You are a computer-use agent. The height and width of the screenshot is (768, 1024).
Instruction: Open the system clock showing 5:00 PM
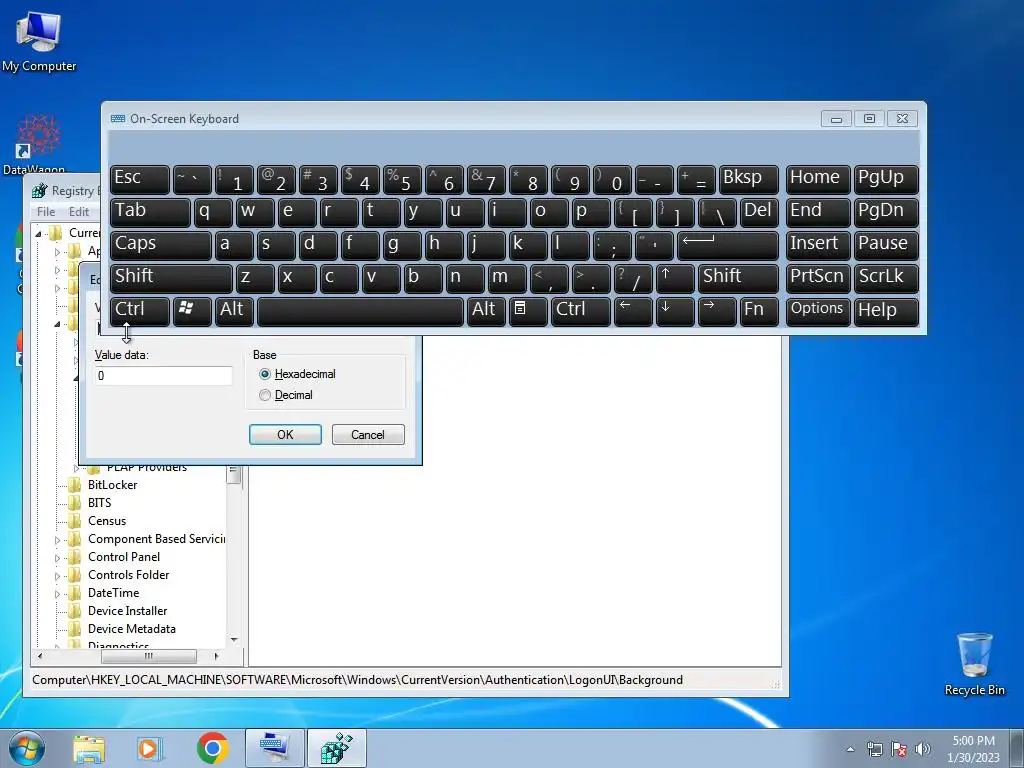click(973, 749)
